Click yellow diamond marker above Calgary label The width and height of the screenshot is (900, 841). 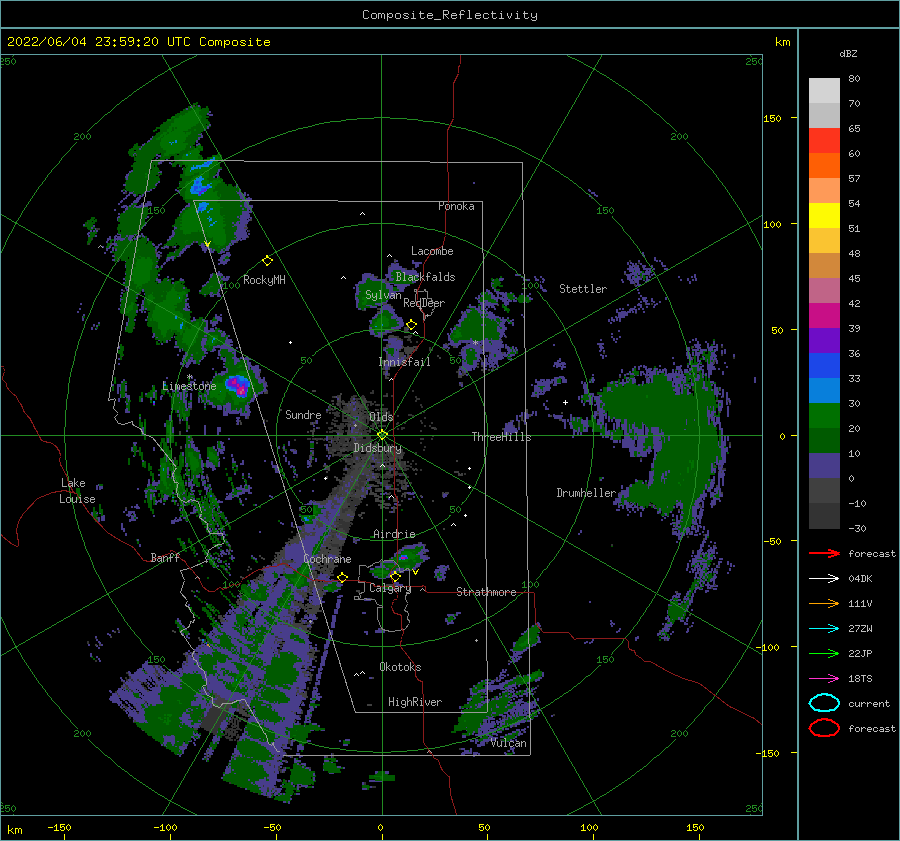point(395,576)
